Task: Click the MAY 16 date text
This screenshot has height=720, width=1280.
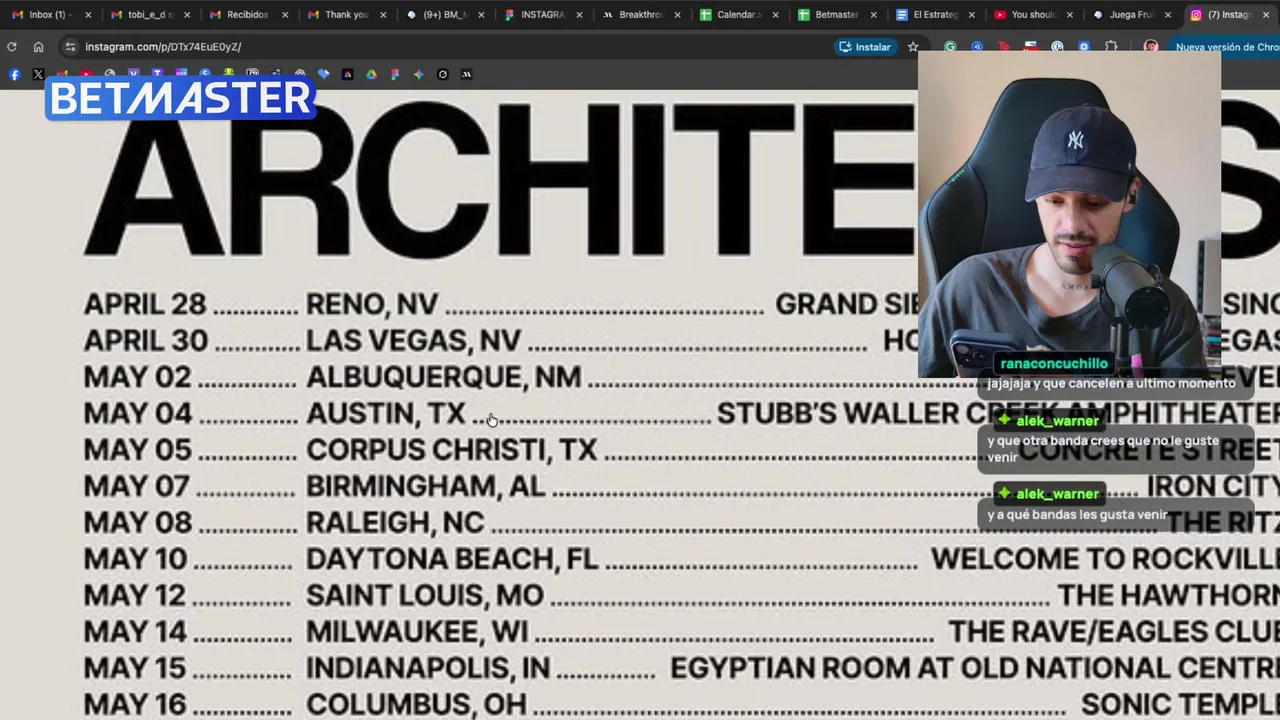Action: tap(135, 704)
